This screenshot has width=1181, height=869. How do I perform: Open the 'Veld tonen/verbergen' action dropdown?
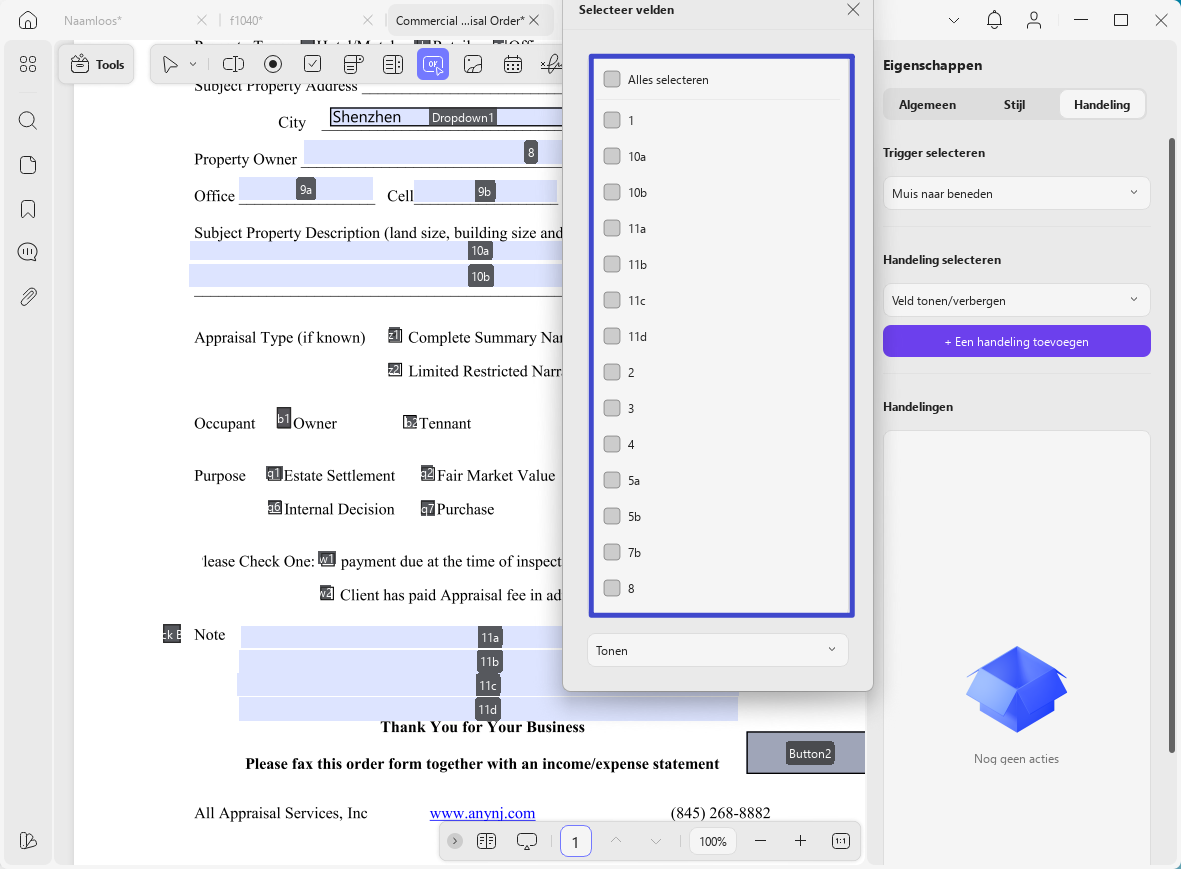click(x=1016, y=300)
